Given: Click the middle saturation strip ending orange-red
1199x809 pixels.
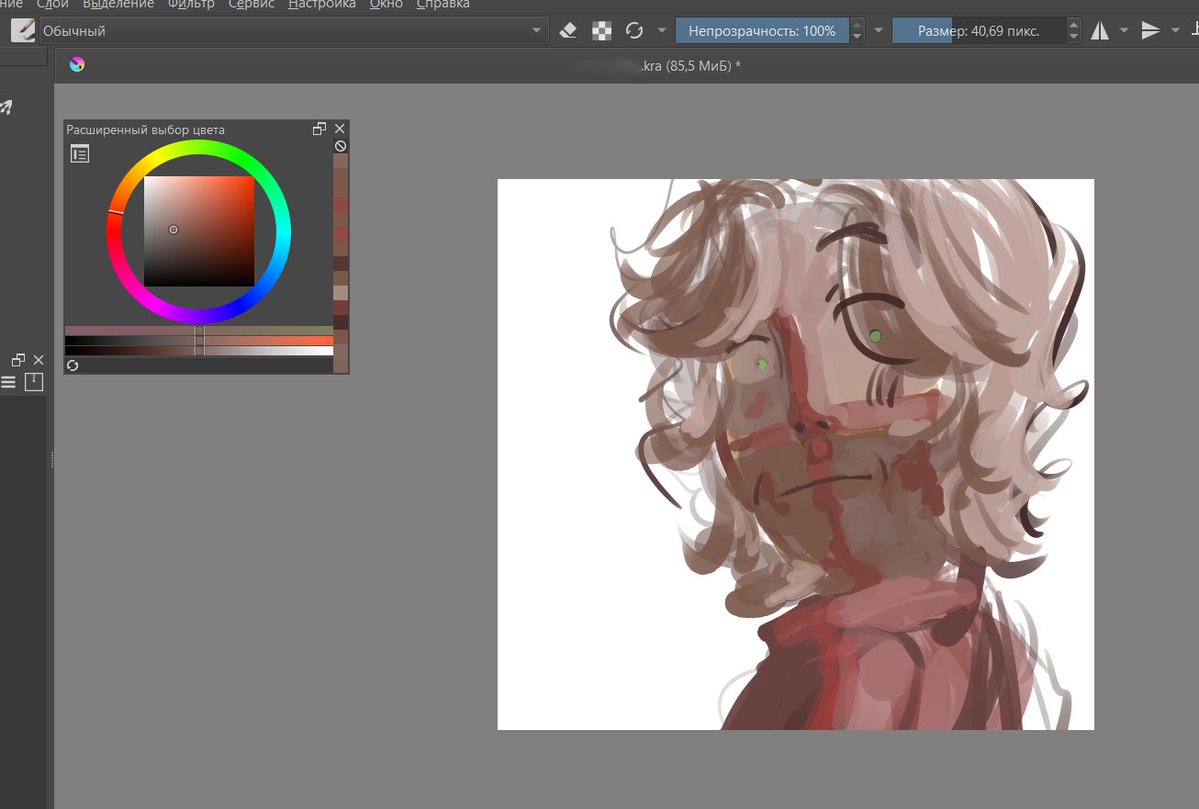Looking at the screenshot, I should 199,340.
